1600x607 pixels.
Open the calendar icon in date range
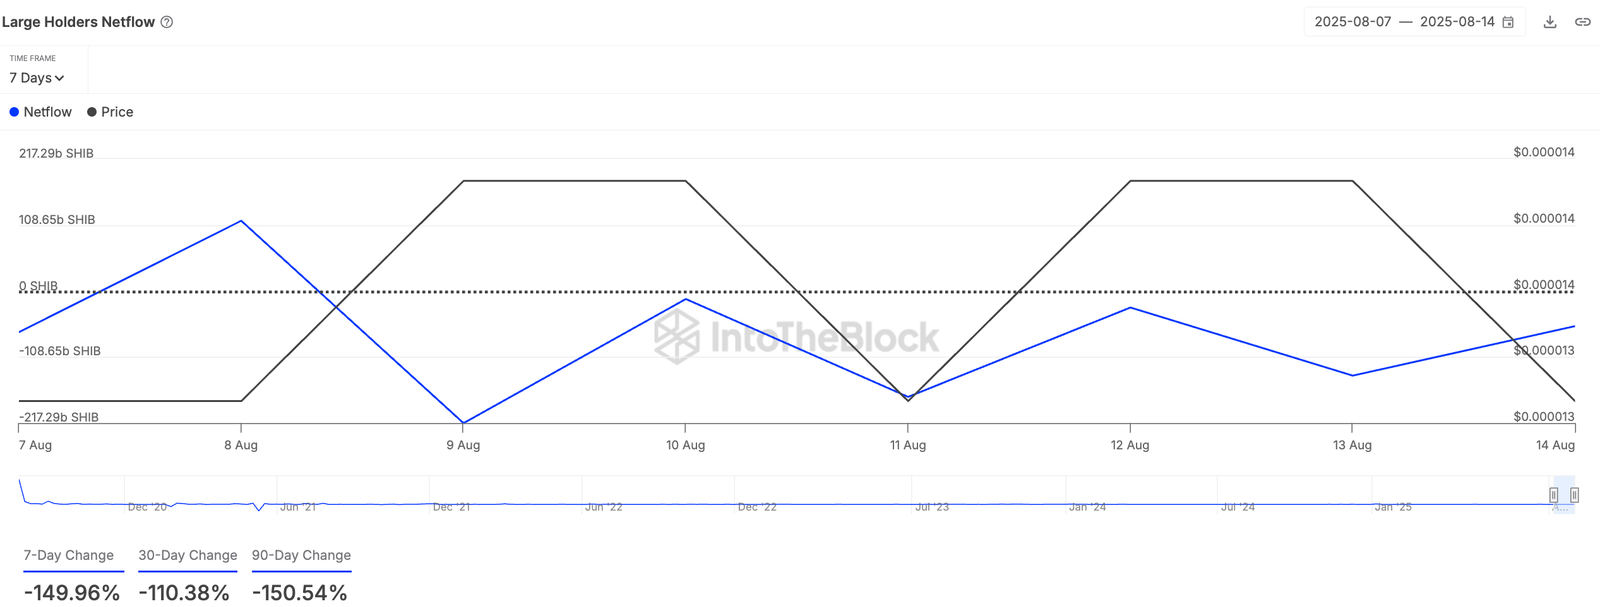point(1508,22)
